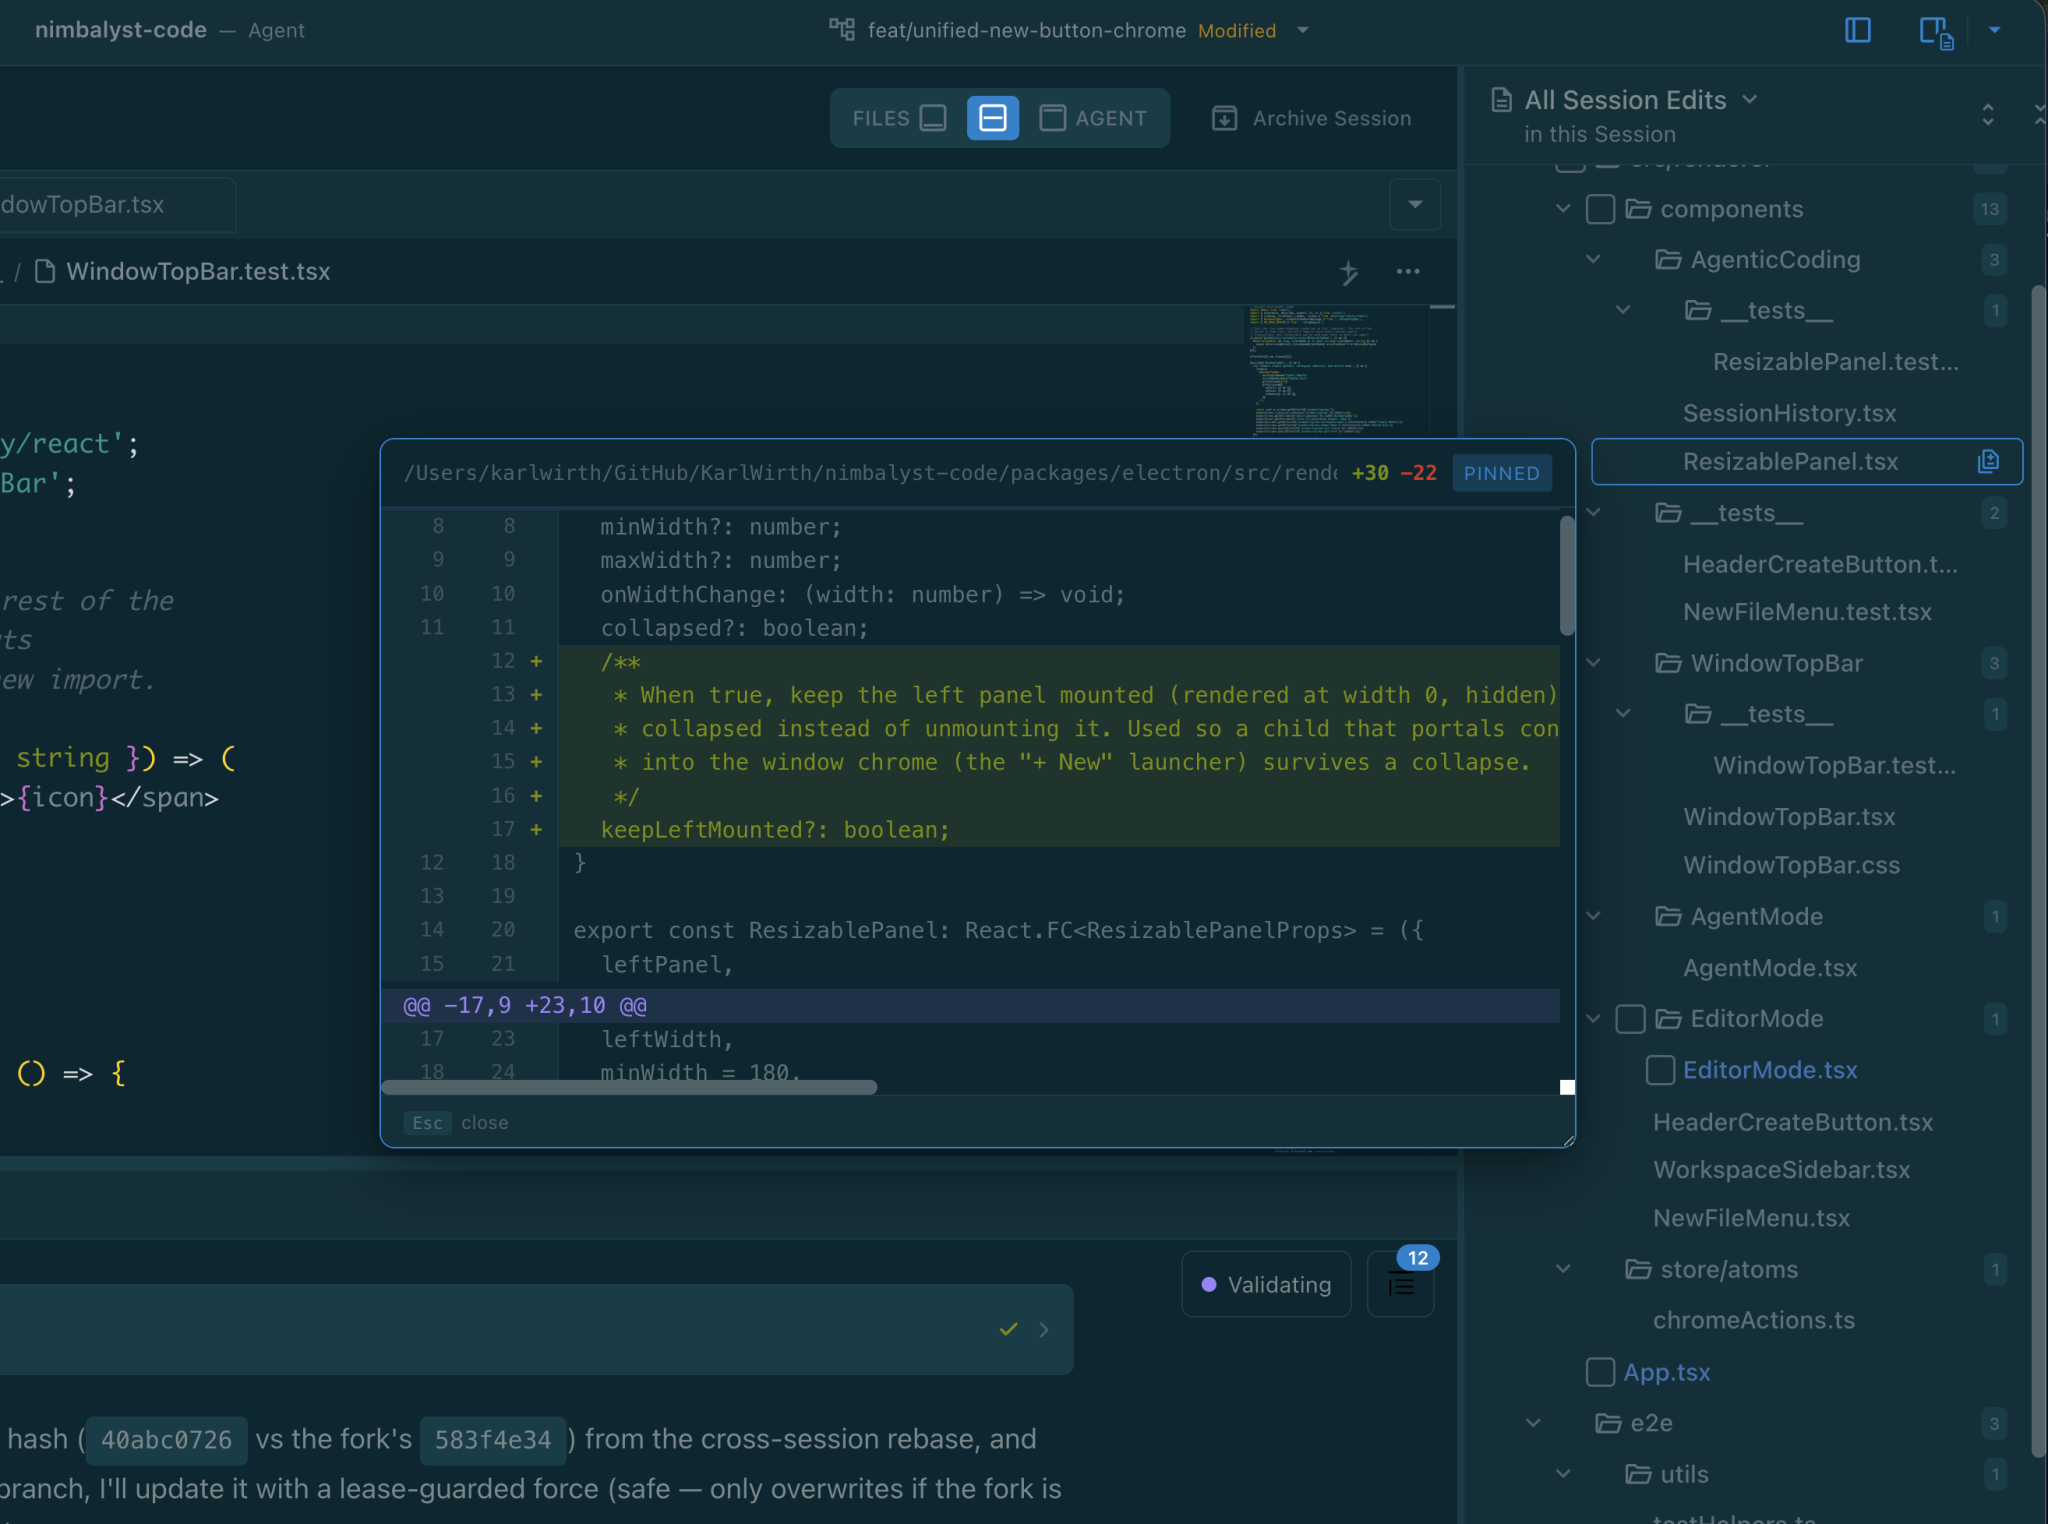Open NewFileMenu.test.tsx in tree
Screen dimensions: 2048x1524
tap(1806, 611)
